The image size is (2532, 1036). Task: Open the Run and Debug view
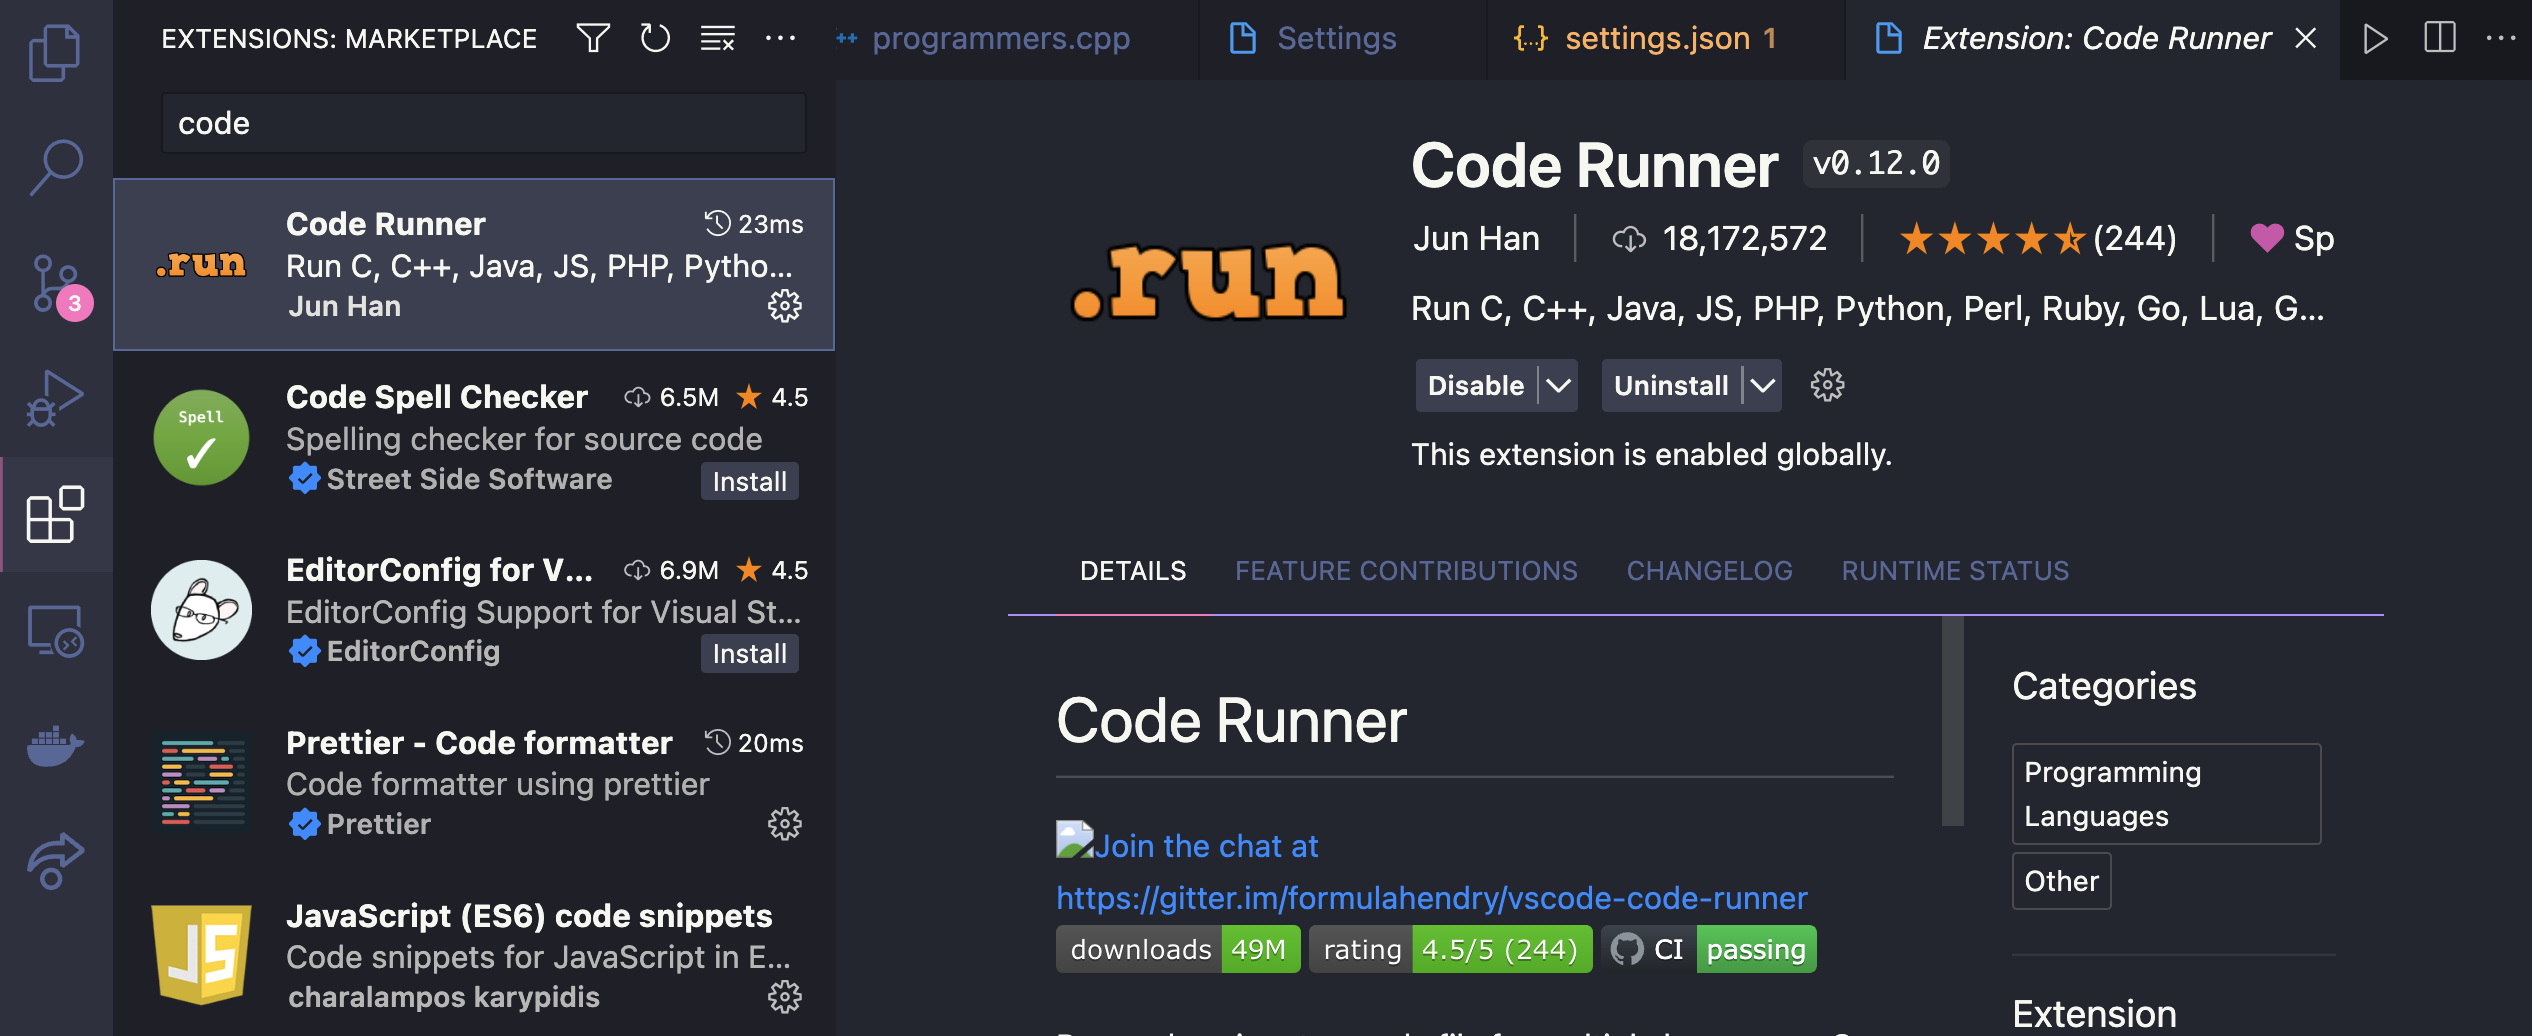click(55, 399)
